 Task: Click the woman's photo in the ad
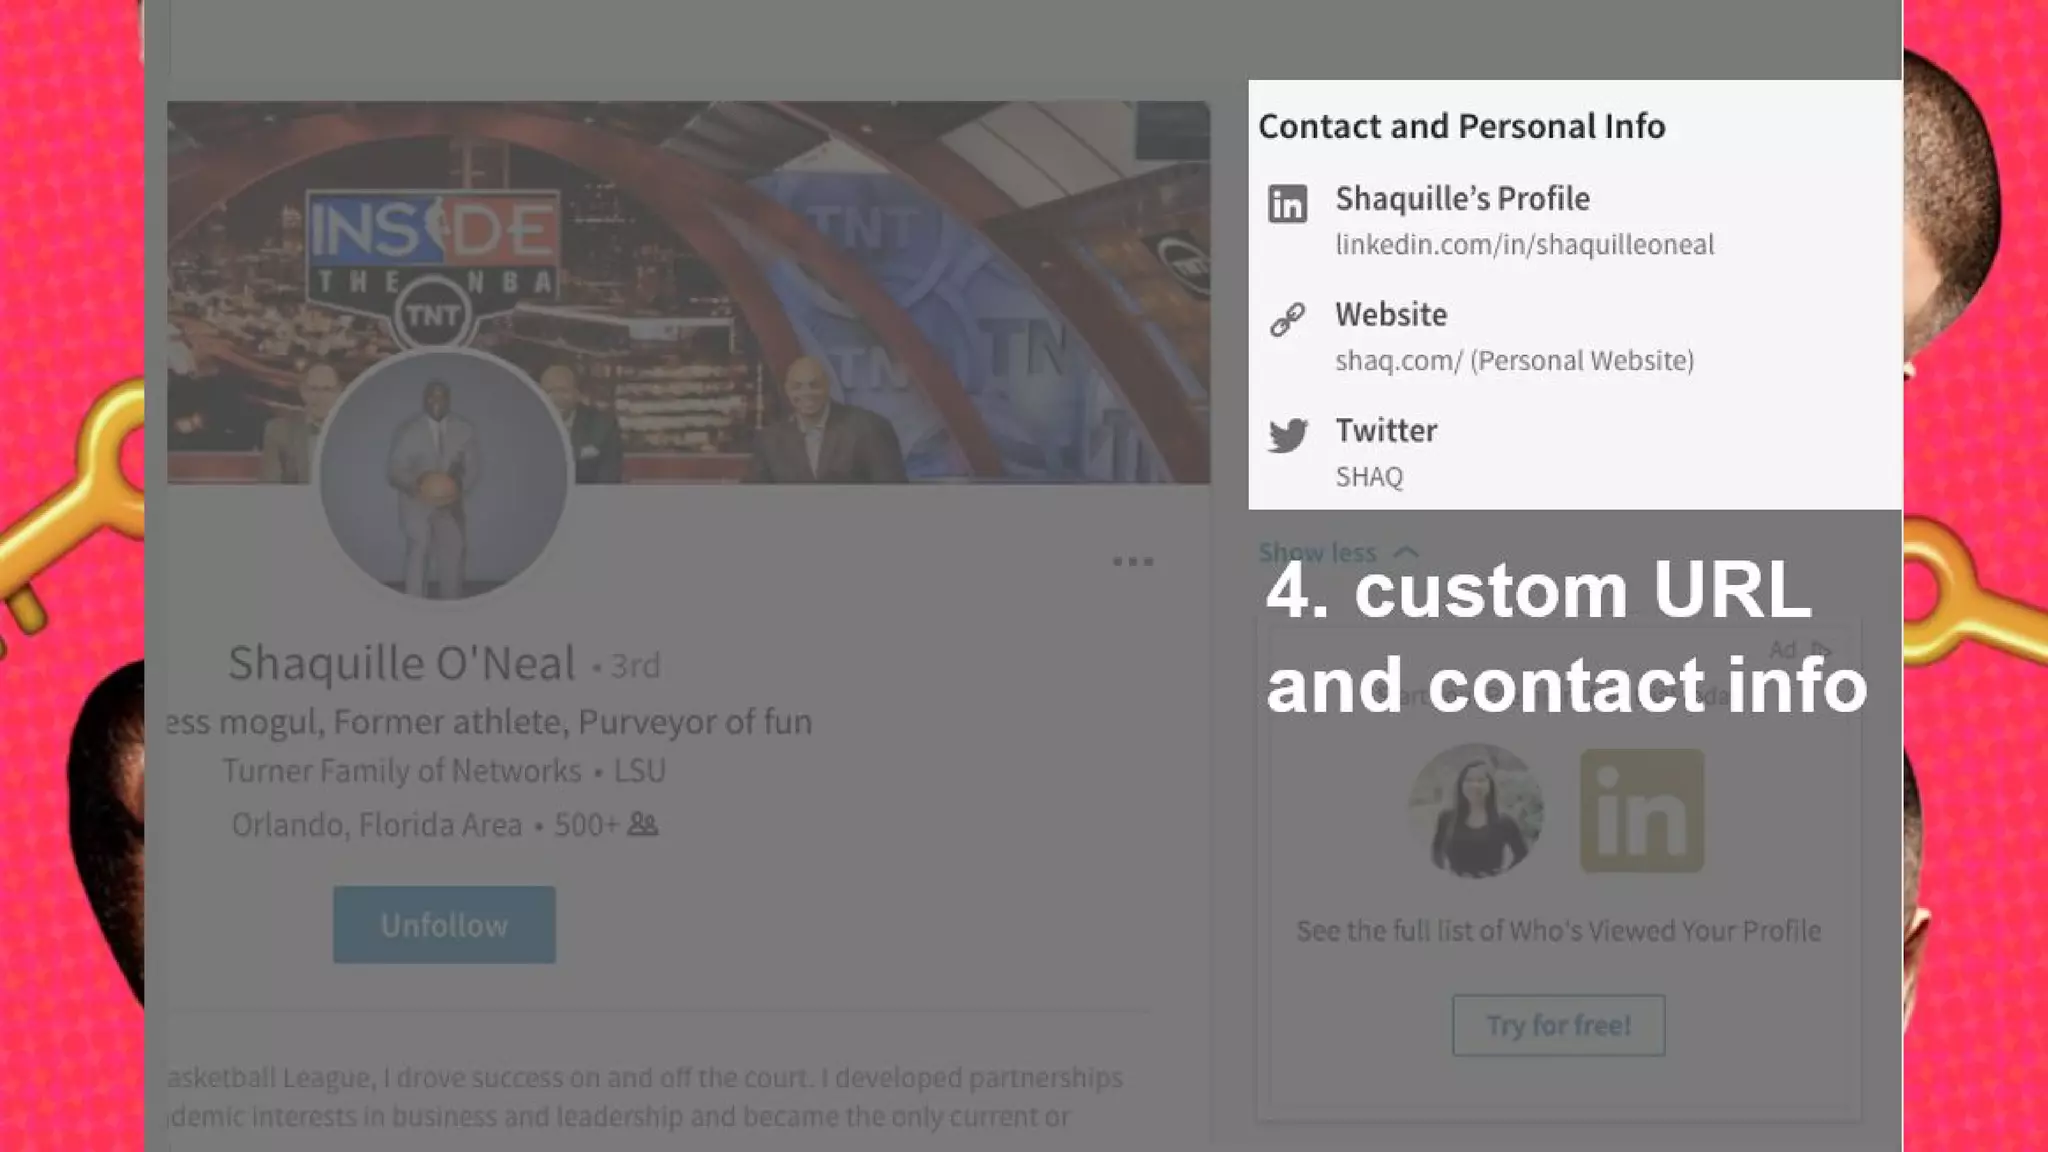click(x=1475, y=811)
